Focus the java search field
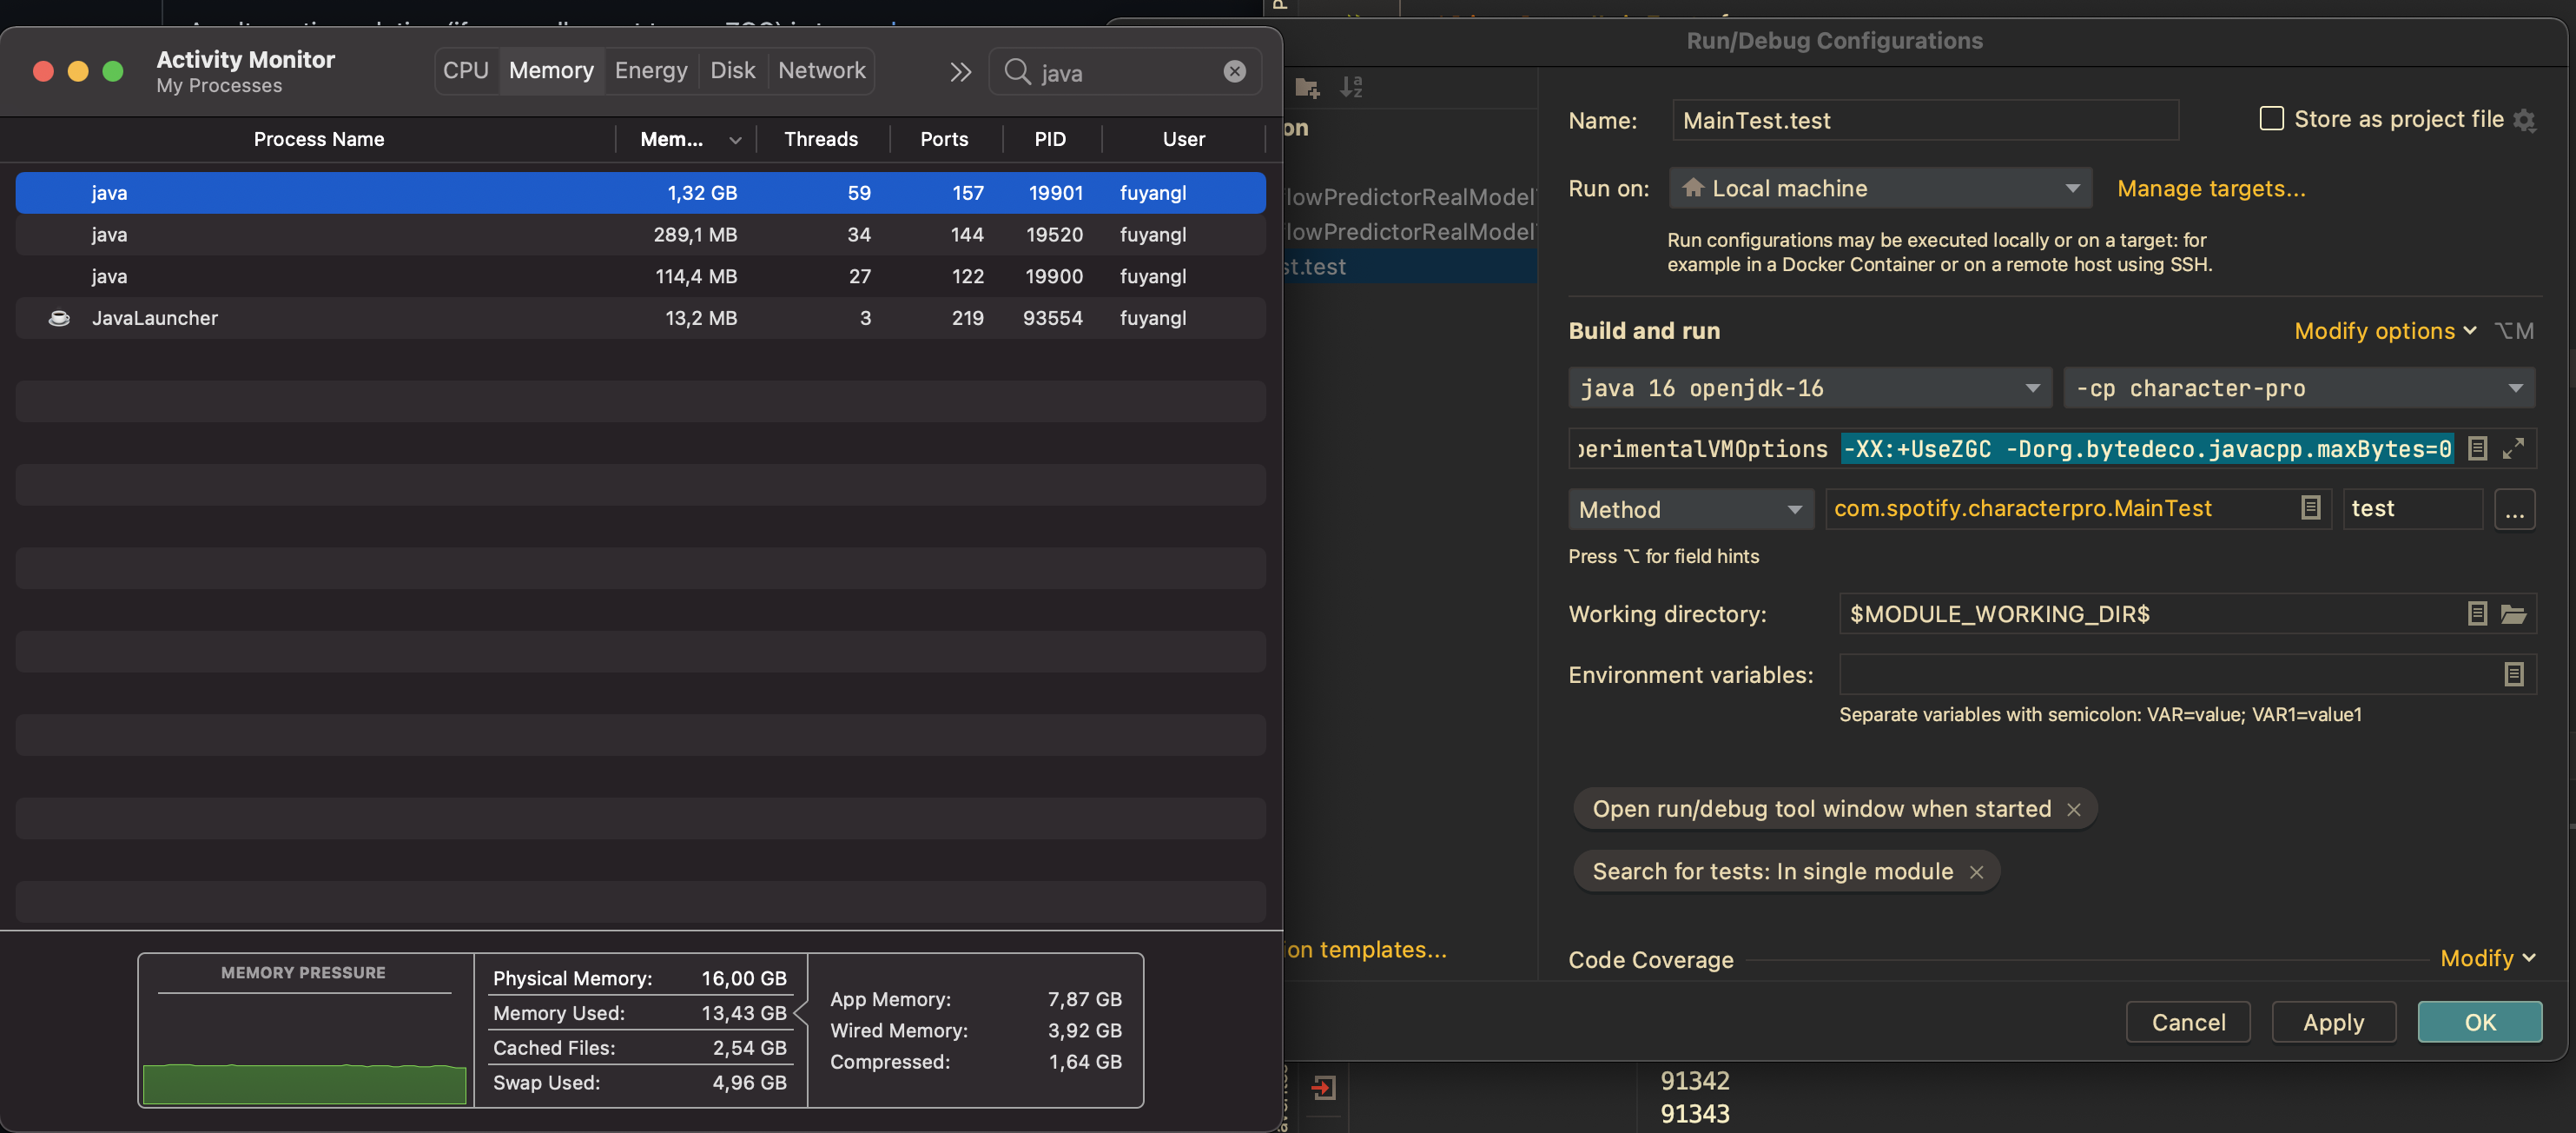Viewport: 2576px width, 1133px height. pyautogui.click(x=1125, y=72)
